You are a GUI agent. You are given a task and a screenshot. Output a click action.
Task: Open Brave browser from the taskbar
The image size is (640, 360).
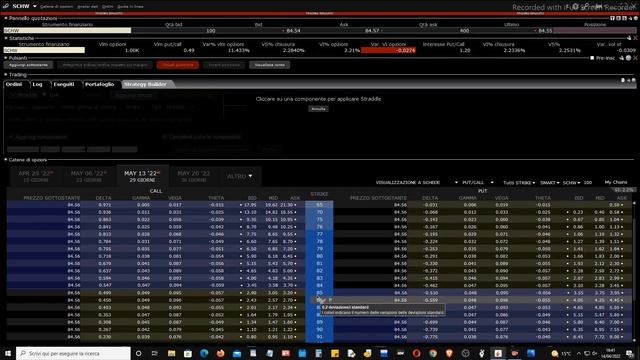pos(449,353)
